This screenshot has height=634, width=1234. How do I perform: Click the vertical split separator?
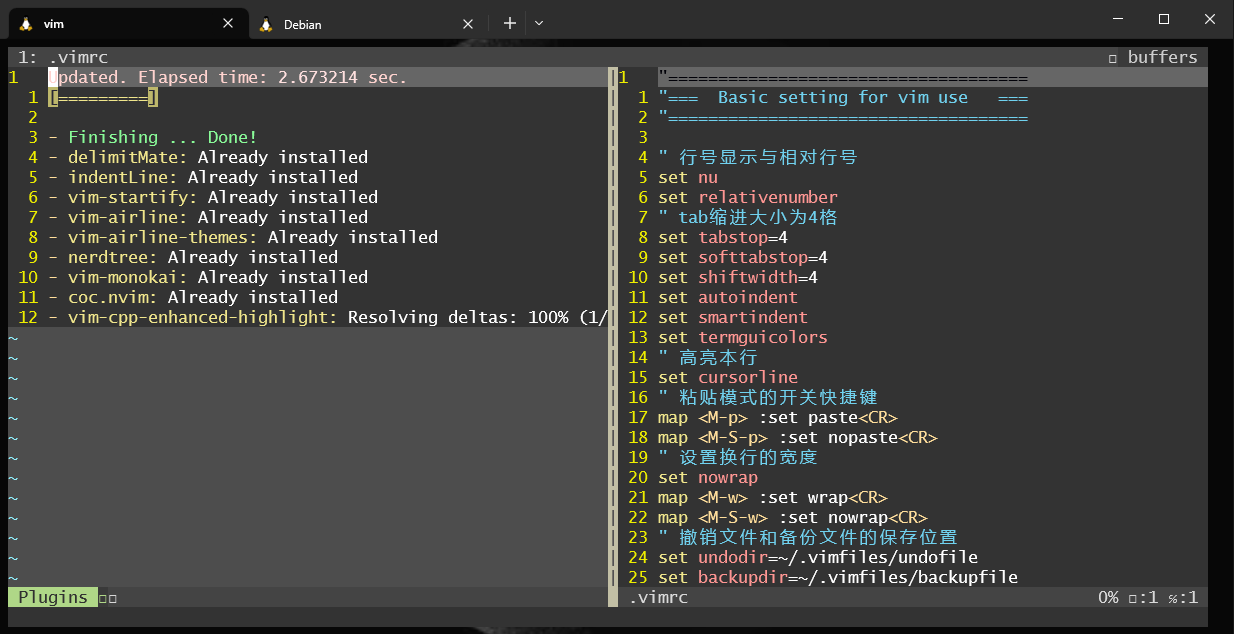click(612, 330)
